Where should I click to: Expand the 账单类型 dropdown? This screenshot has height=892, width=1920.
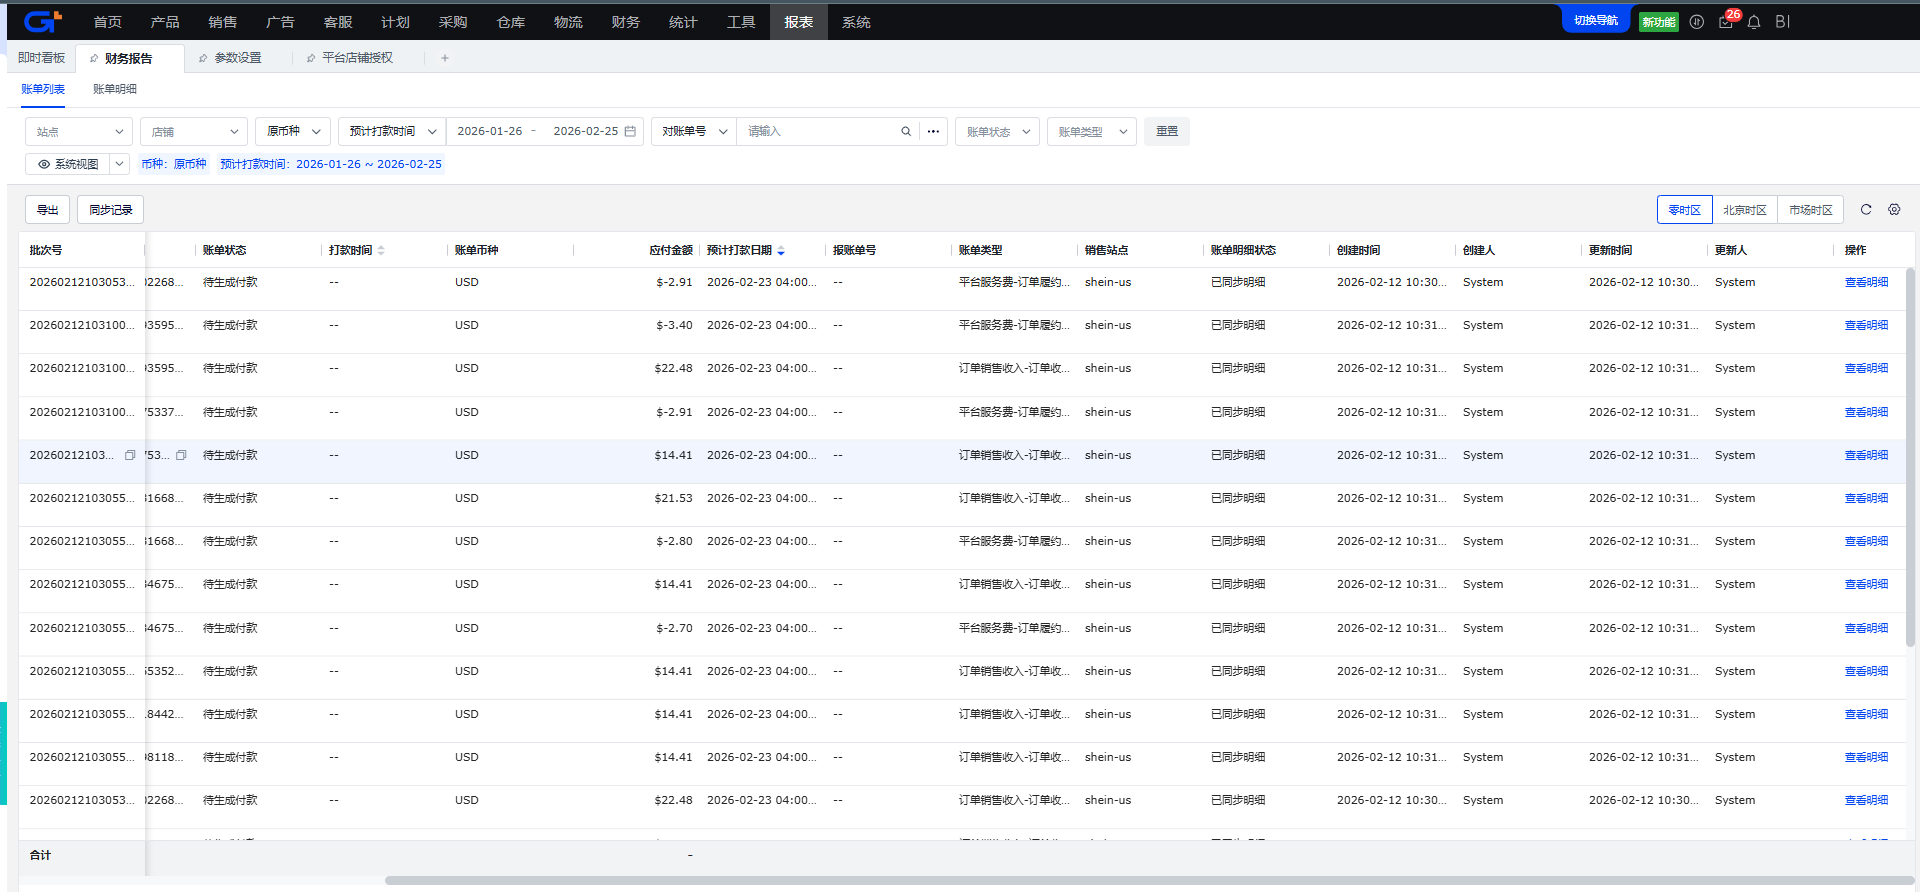(1091, 132)
